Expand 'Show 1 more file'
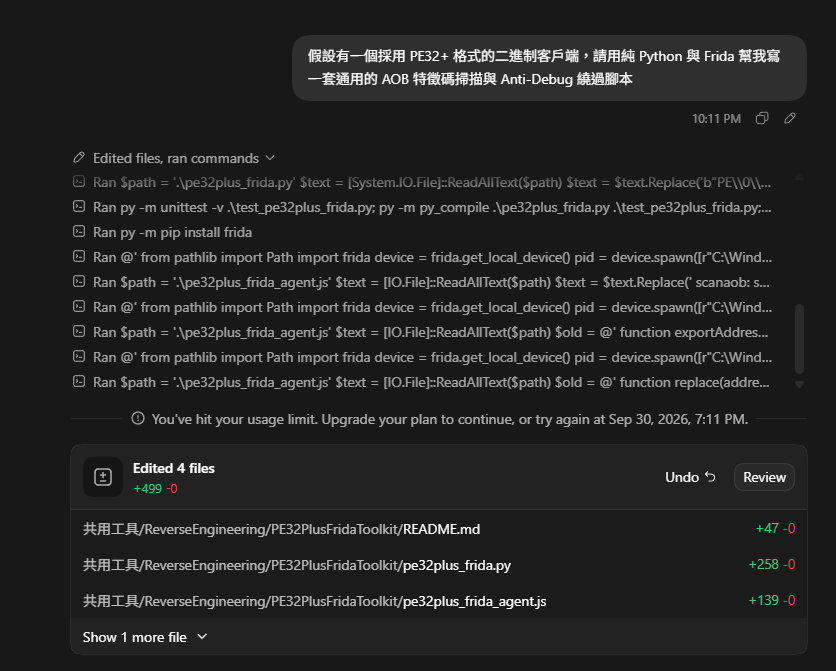The height and width of the screenshot is (671, 836). 145,637
